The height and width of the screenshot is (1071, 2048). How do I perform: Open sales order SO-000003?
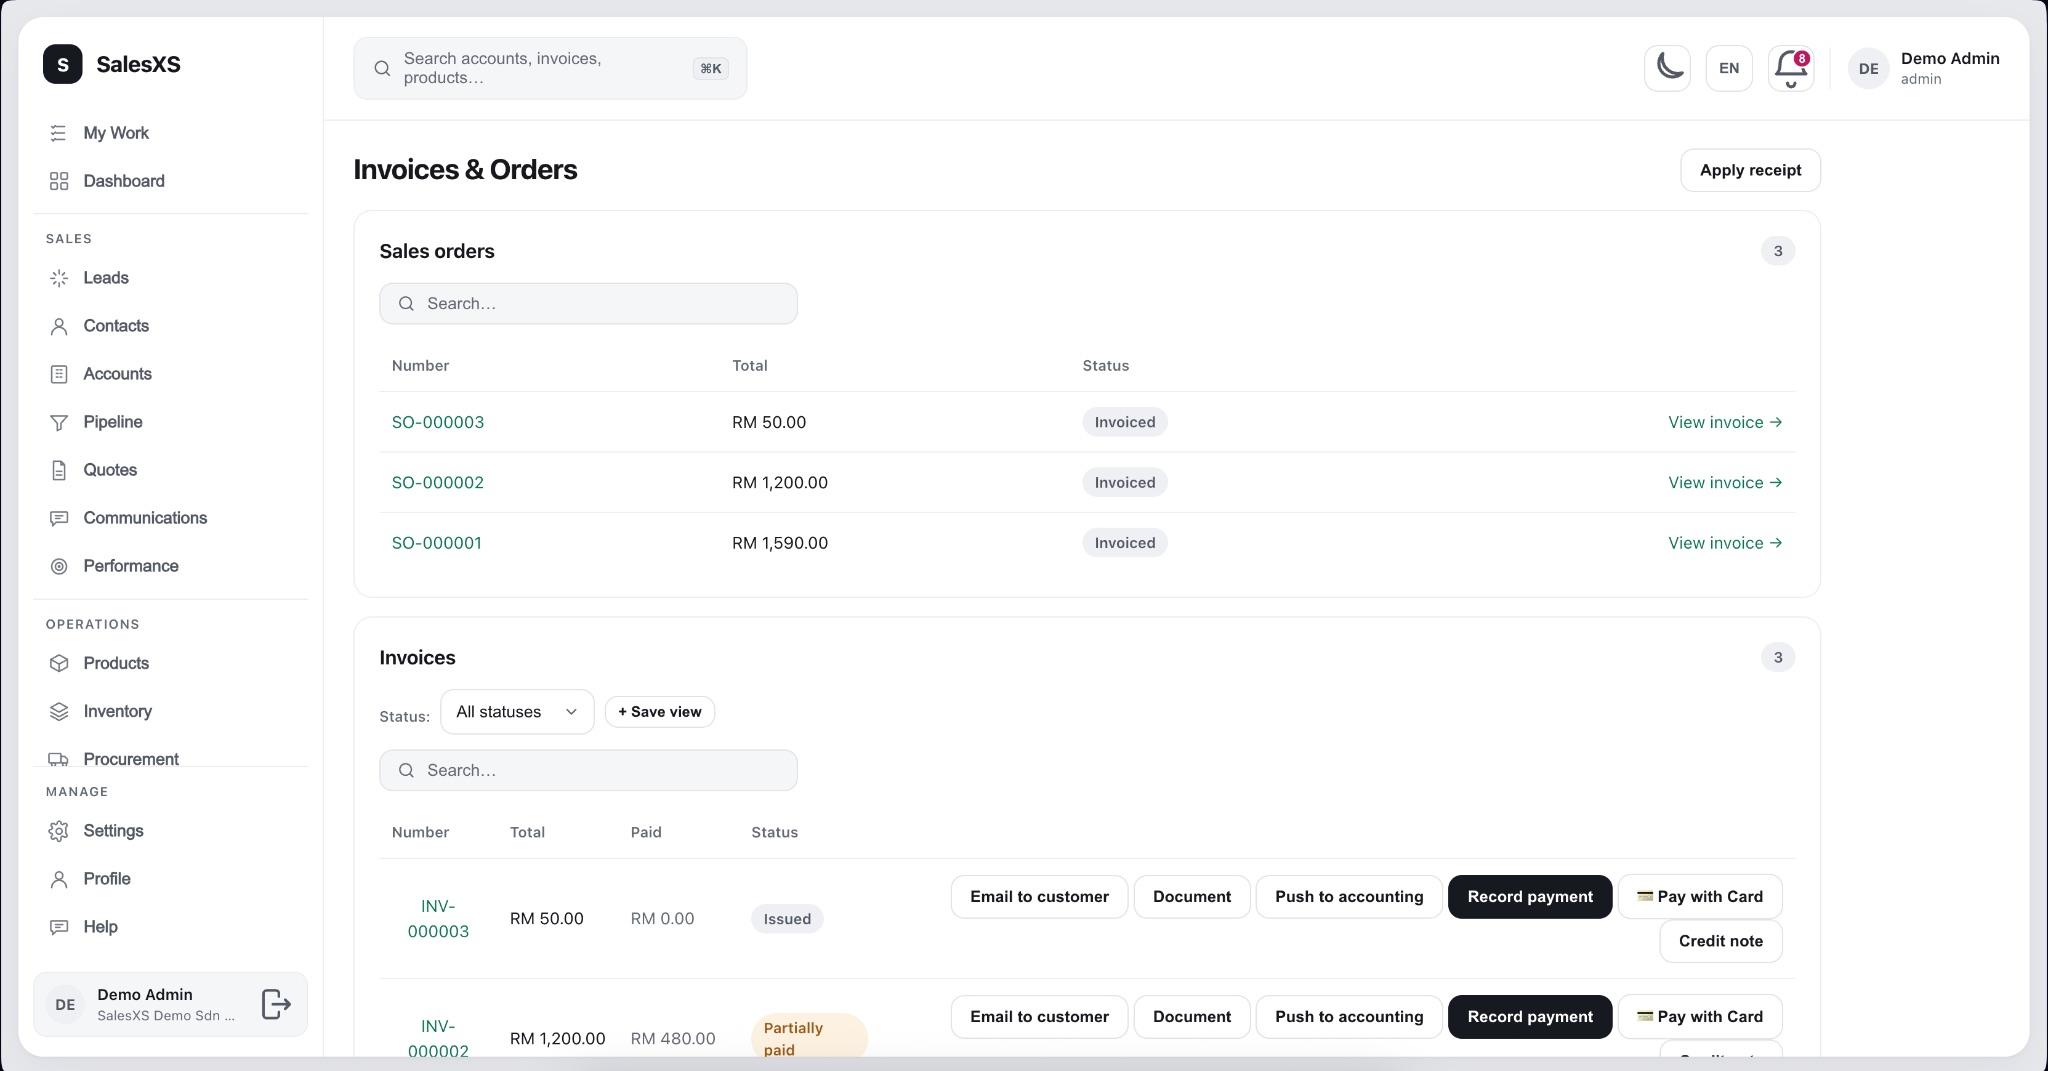coord(438,422)
